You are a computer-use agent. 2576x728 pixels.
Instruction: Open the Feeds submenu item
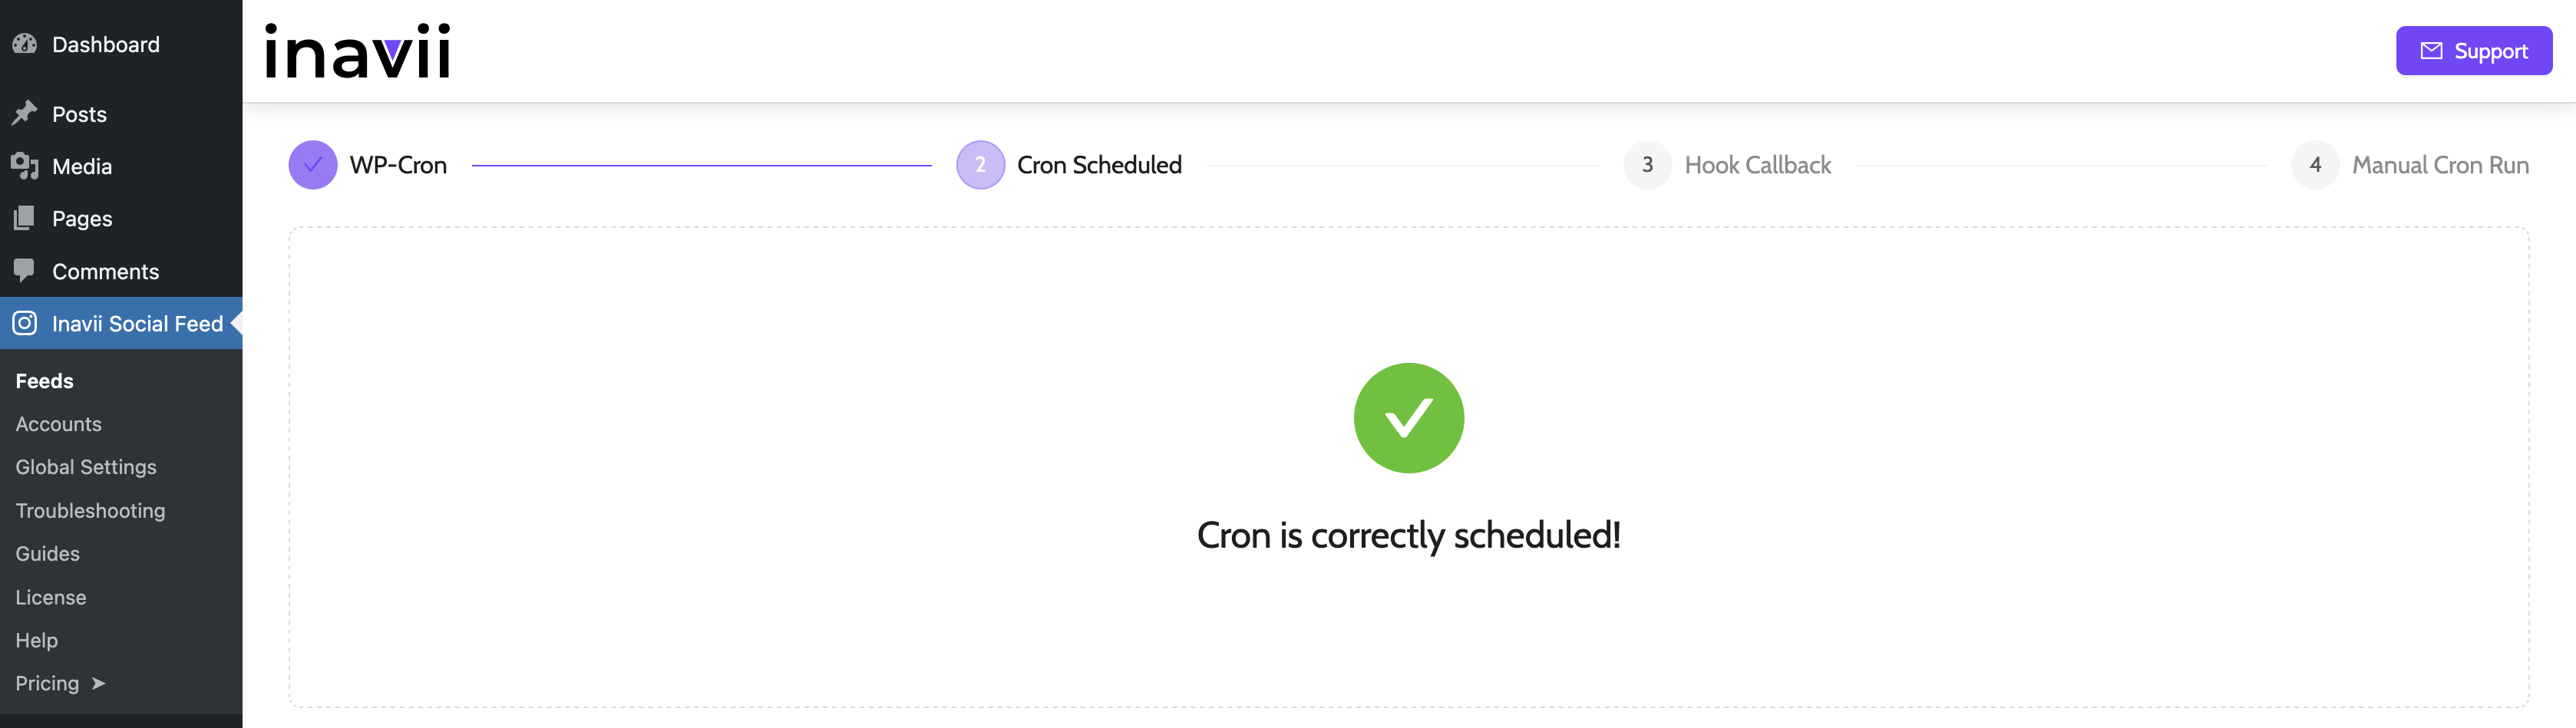[x=45, y=381]
